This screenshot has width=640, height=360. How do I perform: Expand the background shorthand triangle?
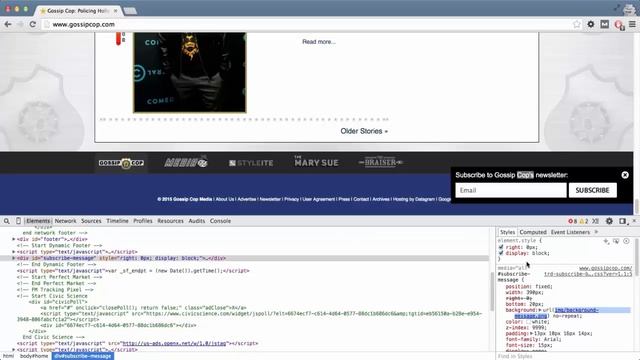540,310
